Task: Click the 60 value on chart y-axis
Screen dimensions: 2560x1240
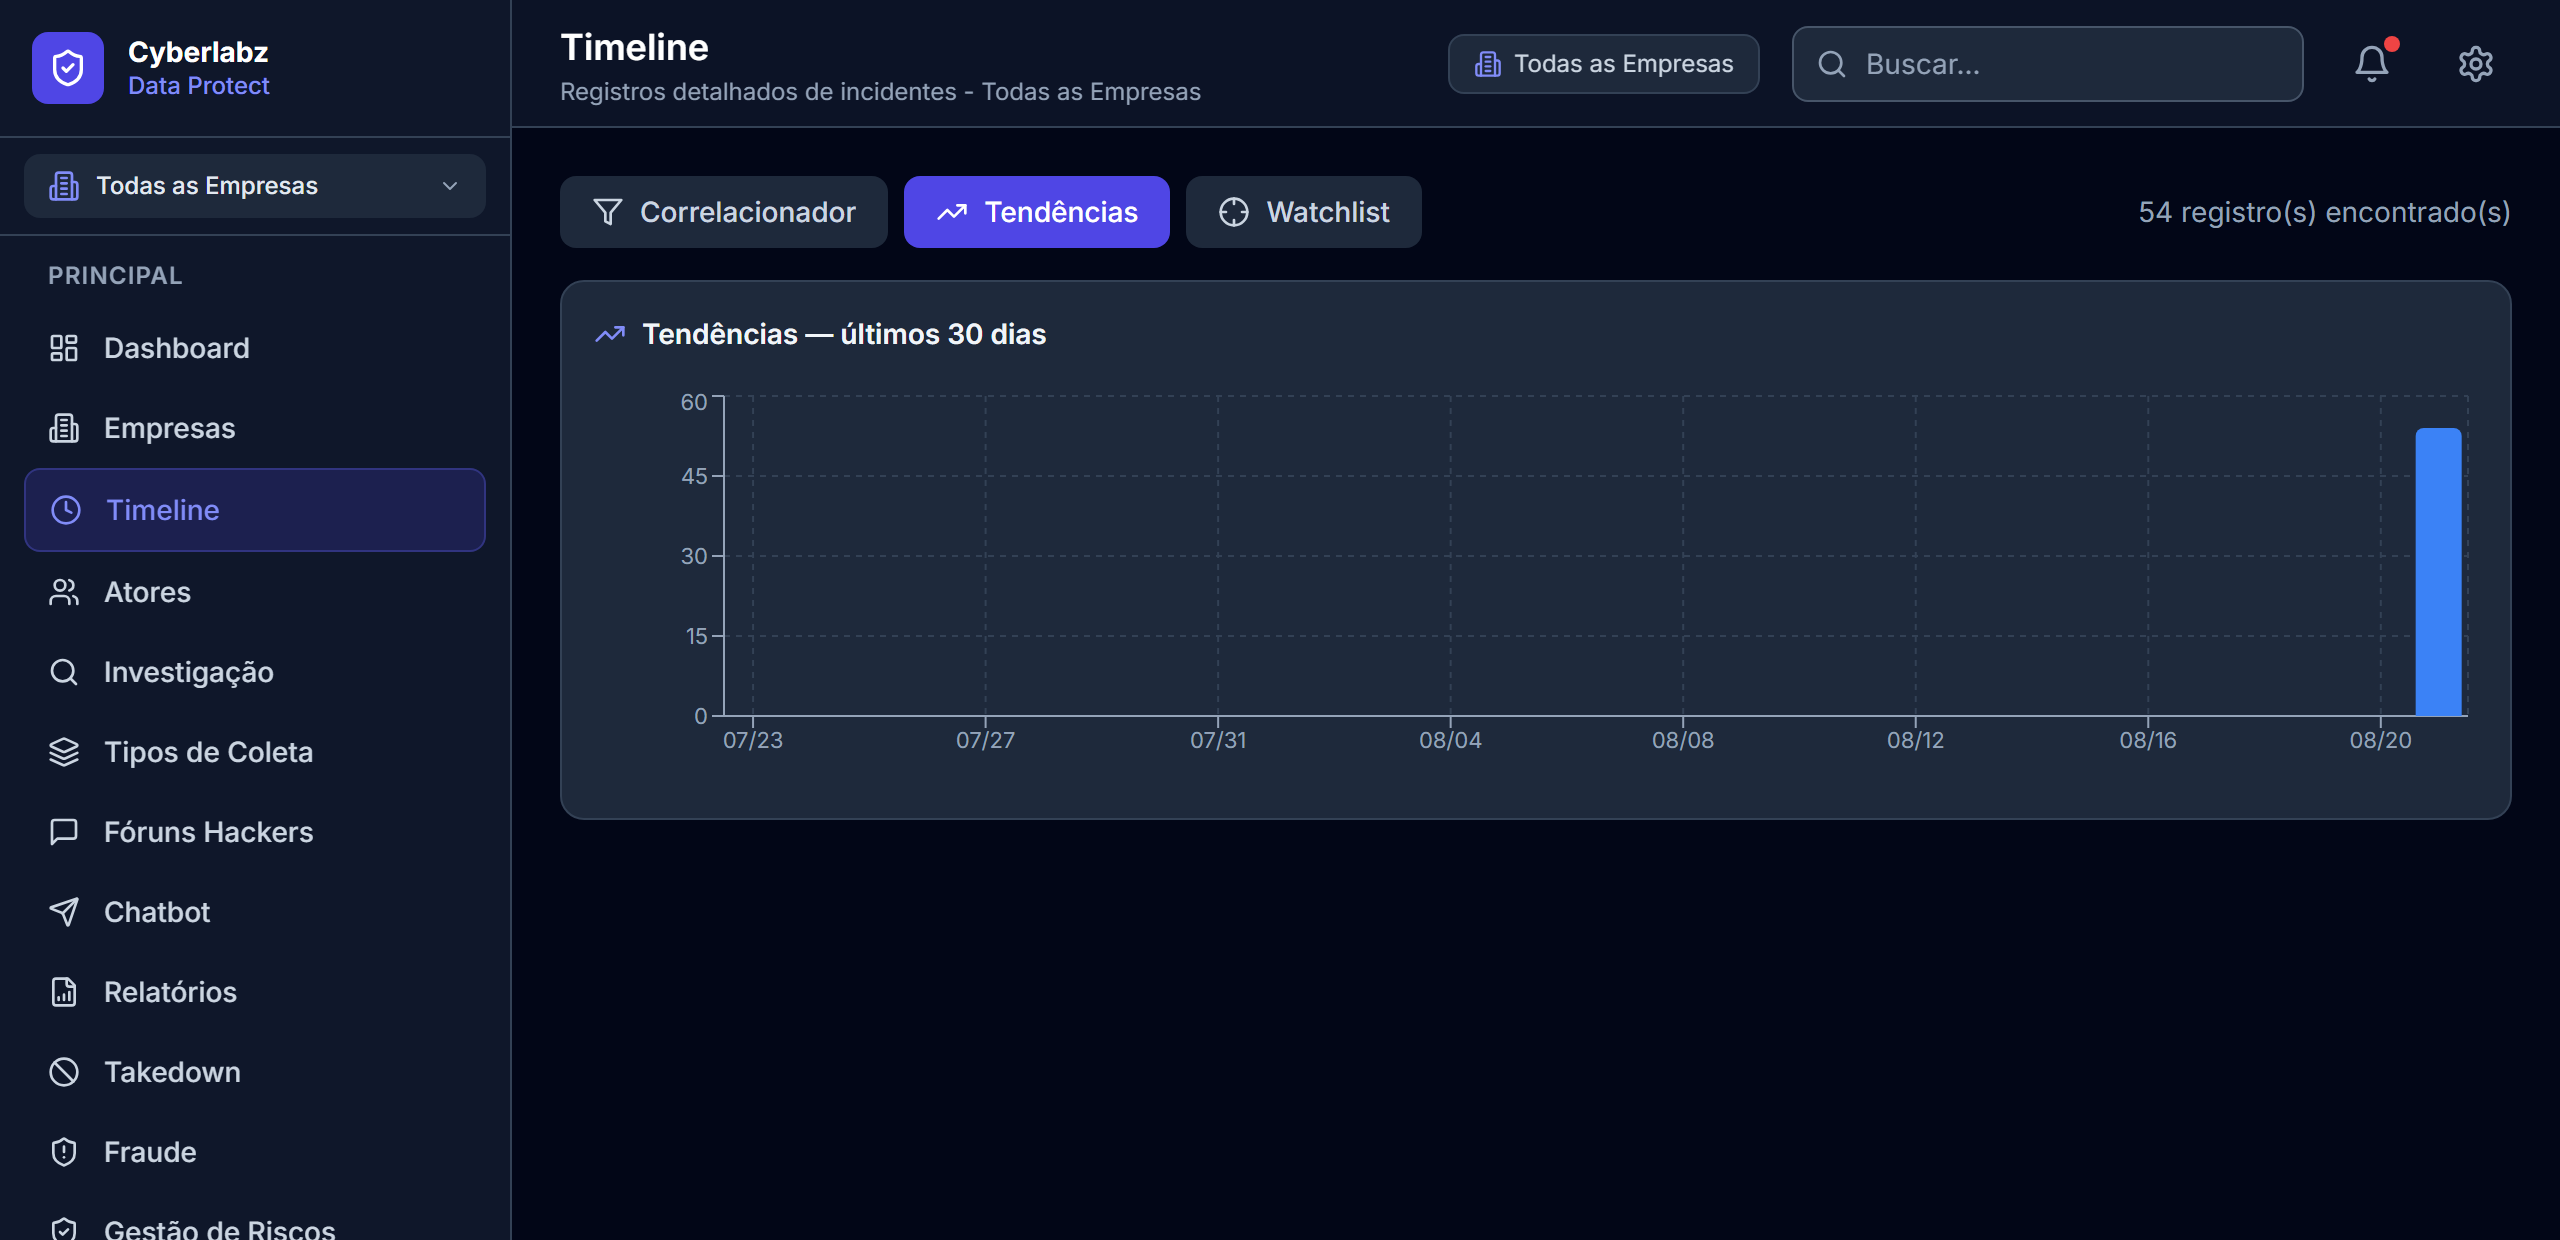Action: tap(694, 402)
